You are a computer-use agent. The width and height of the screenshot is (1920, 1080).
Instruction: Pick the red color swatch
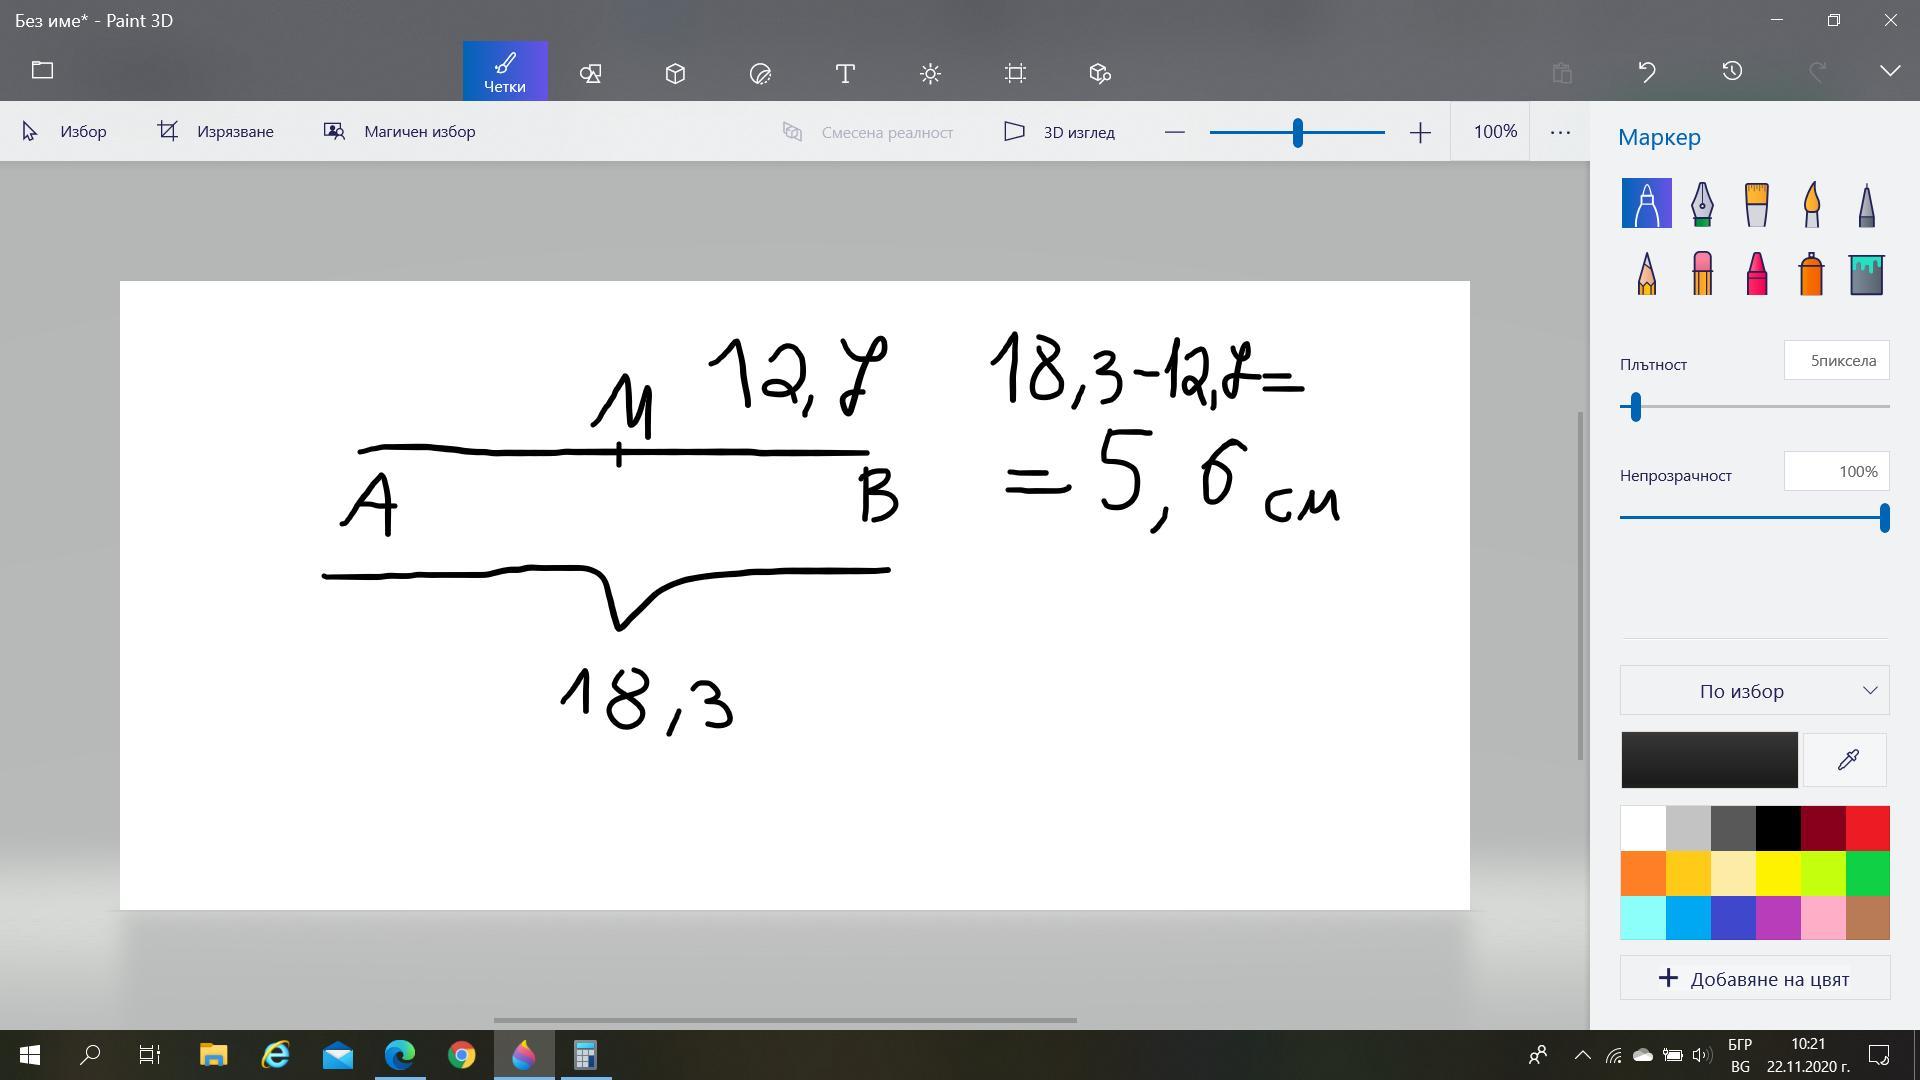[x=1866, y=828]
